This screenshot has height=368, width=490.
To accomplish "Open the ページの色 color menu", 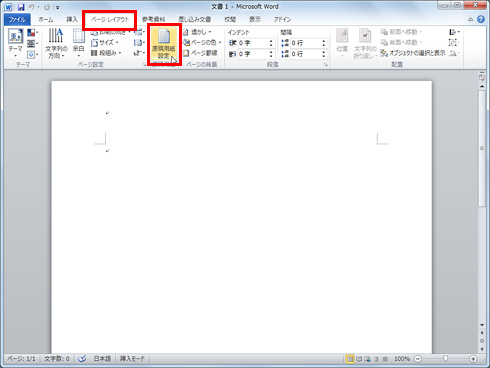I will click(202, 42).
